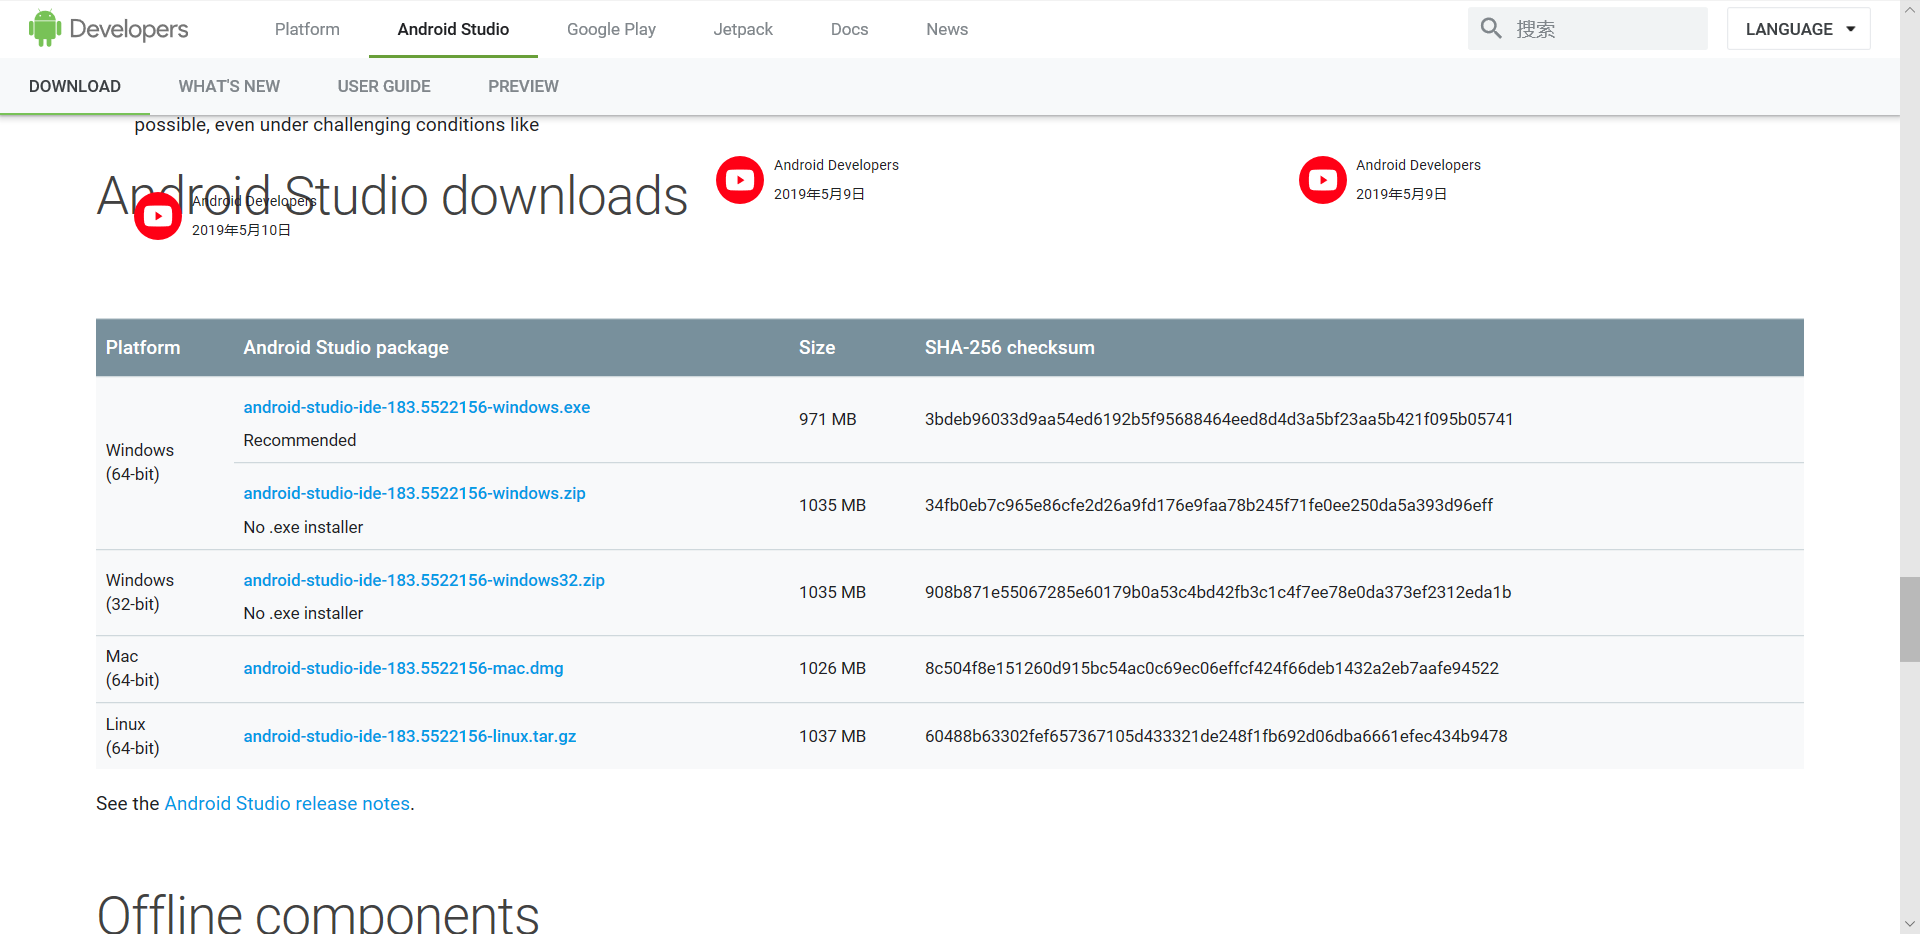The height and width of the screenshot is (934, 1920).
Task: Open the LANGUAGE dropdown
Action: click(1798, 29)
